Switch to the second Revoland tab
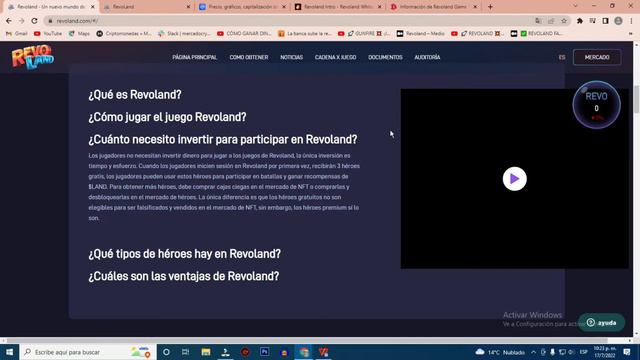 pyautogui.click(x=147, y=7)
